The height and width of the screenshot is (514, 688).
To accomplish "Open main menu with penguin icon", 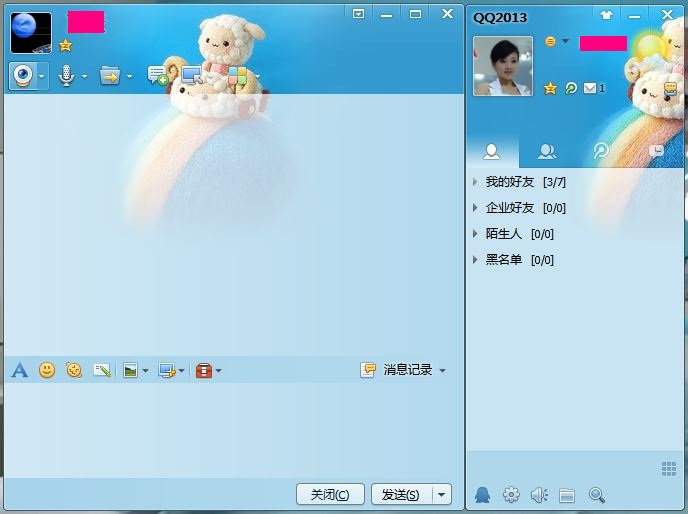I will point(483,495).
